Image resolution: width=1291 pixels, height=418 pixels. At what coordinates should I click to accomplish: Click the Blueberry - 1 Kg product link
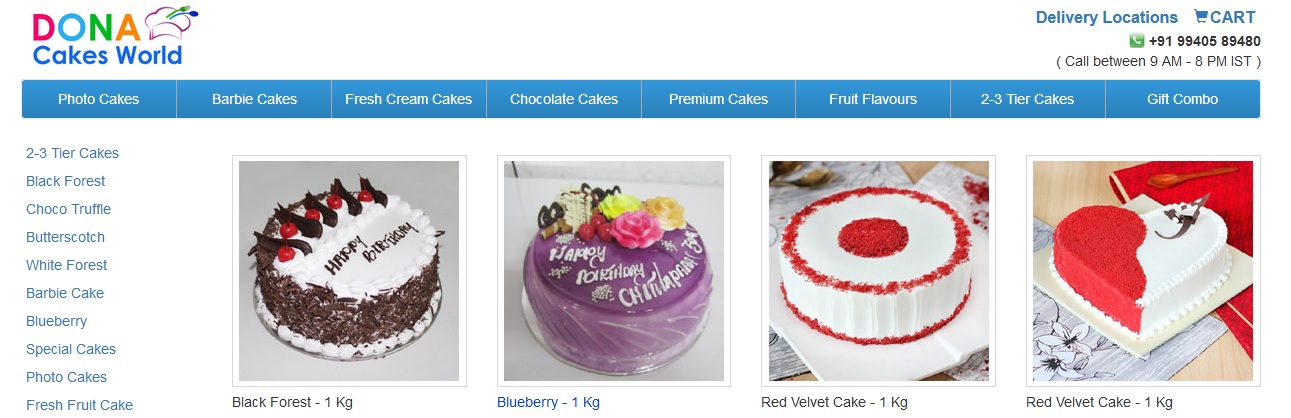pyautogui.click(x=548, y=402)
